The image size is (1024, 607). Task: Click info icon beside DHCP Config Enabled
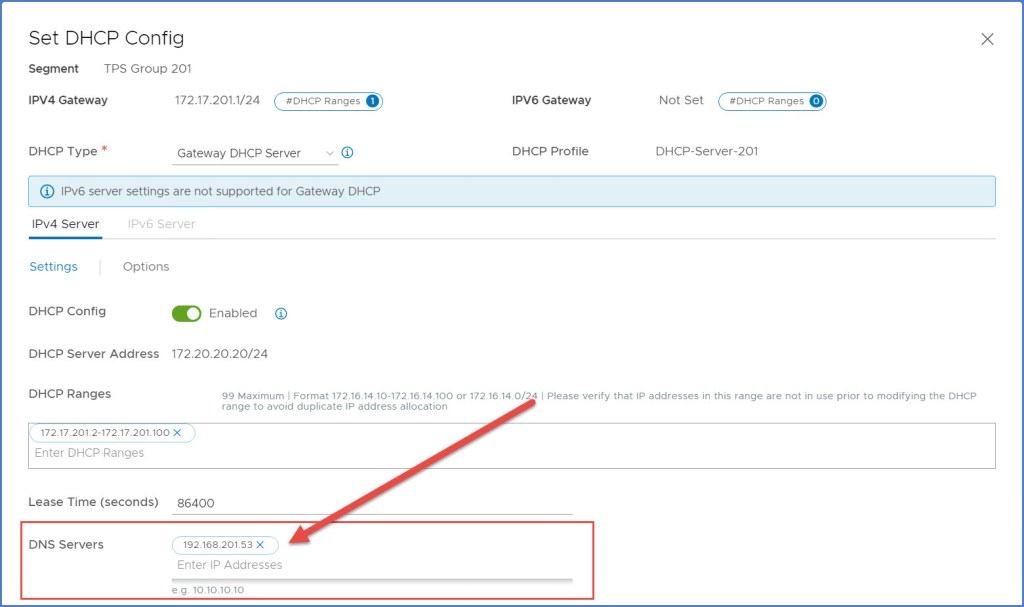281,313
